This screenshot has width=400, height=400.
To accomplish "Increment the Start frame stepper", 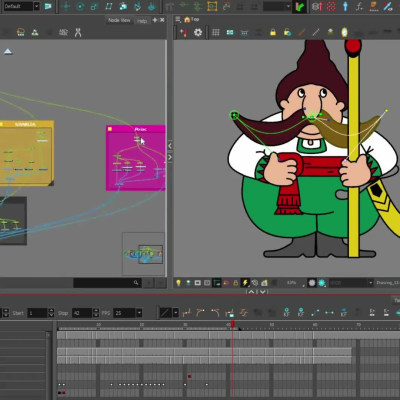I will (x=51, y=311).
